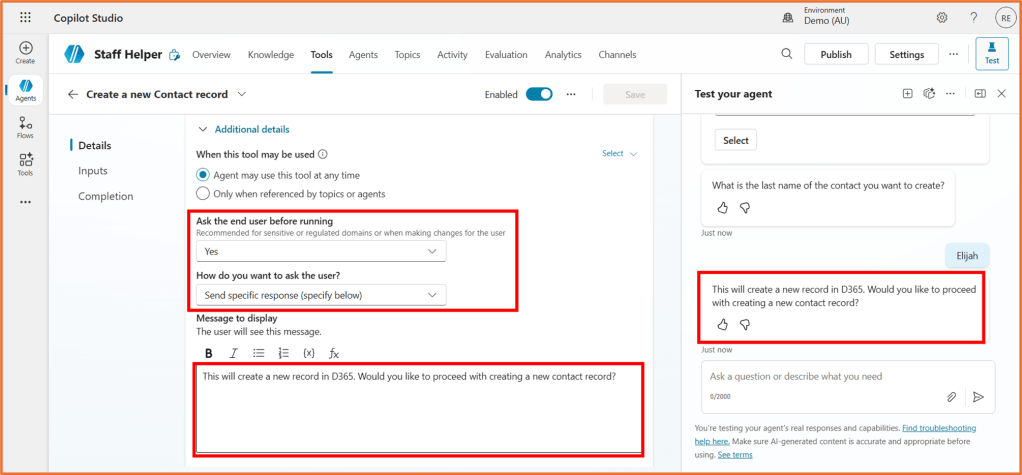Click the Message to display text box

[418, 410]
